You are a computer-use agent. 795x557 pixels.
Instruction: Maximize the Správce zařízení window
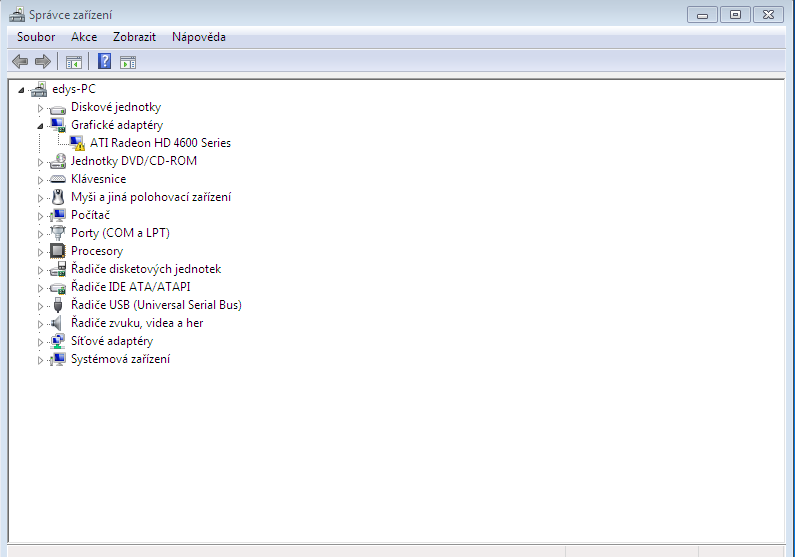735,15
